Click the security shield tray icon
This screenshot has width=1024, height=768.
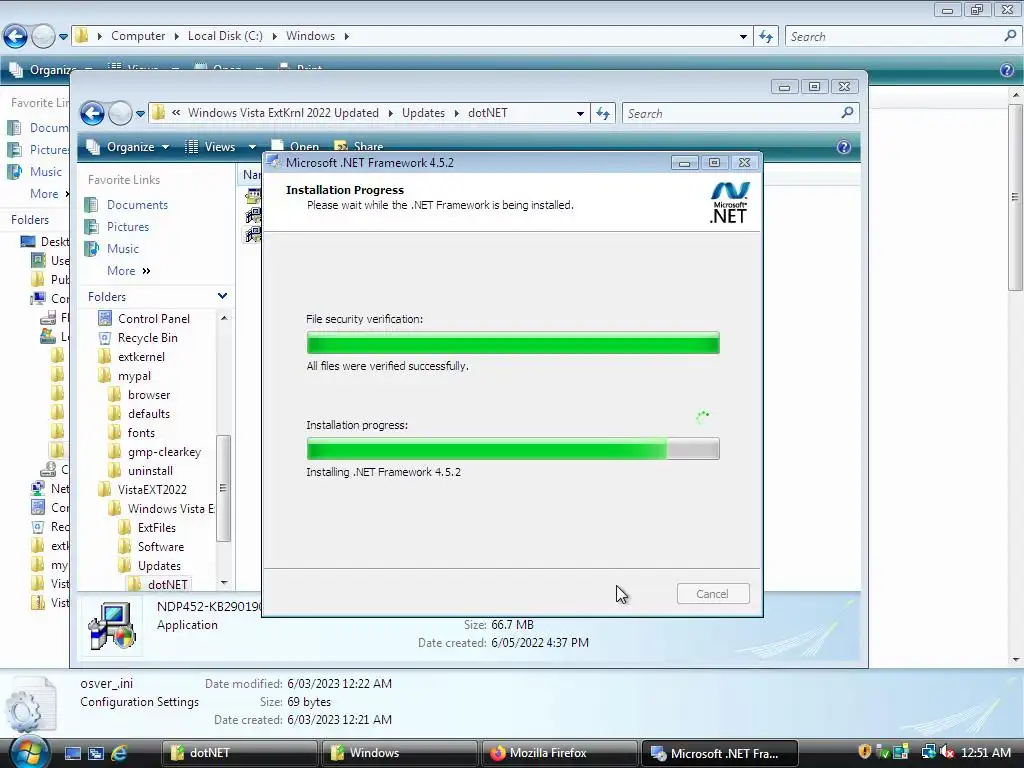(x=865, y=752)
